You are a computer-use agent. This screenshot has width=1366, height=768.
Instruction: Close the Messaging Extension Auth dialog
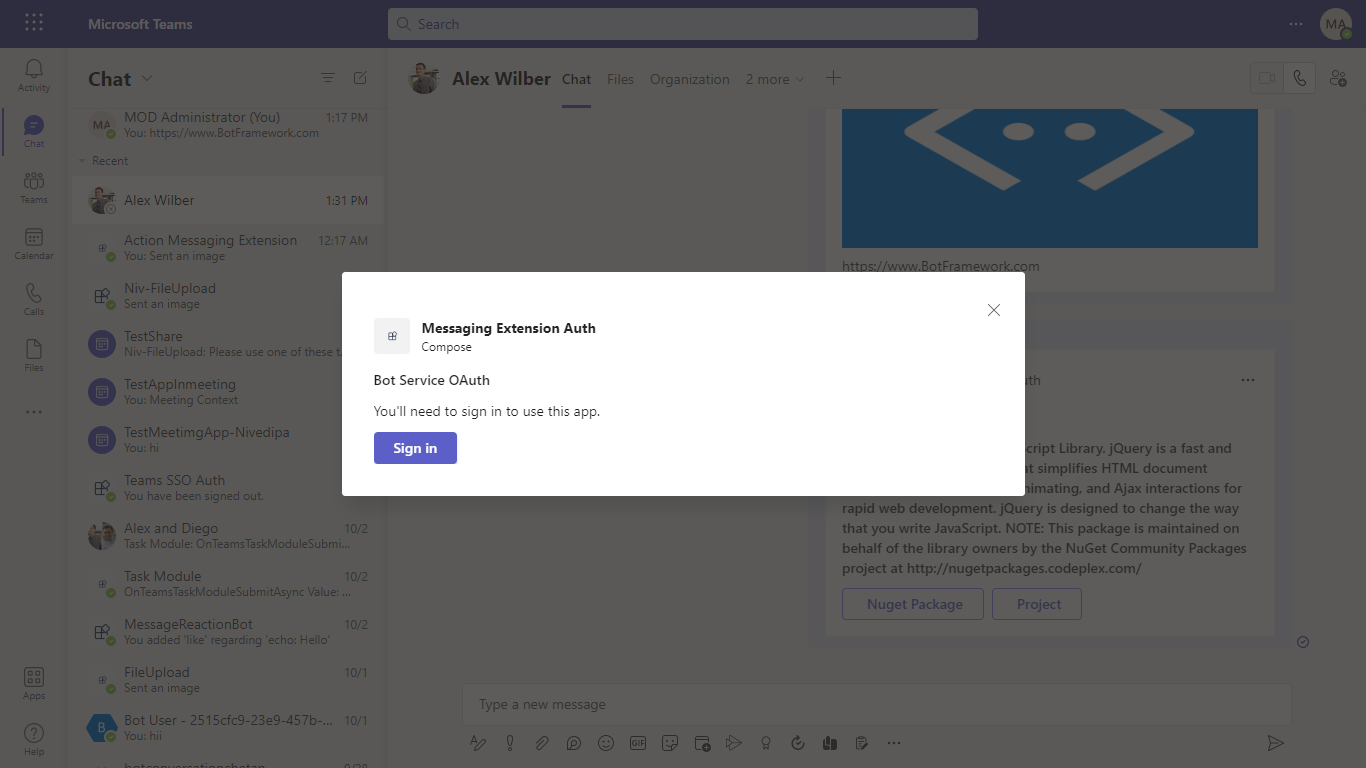993,310
